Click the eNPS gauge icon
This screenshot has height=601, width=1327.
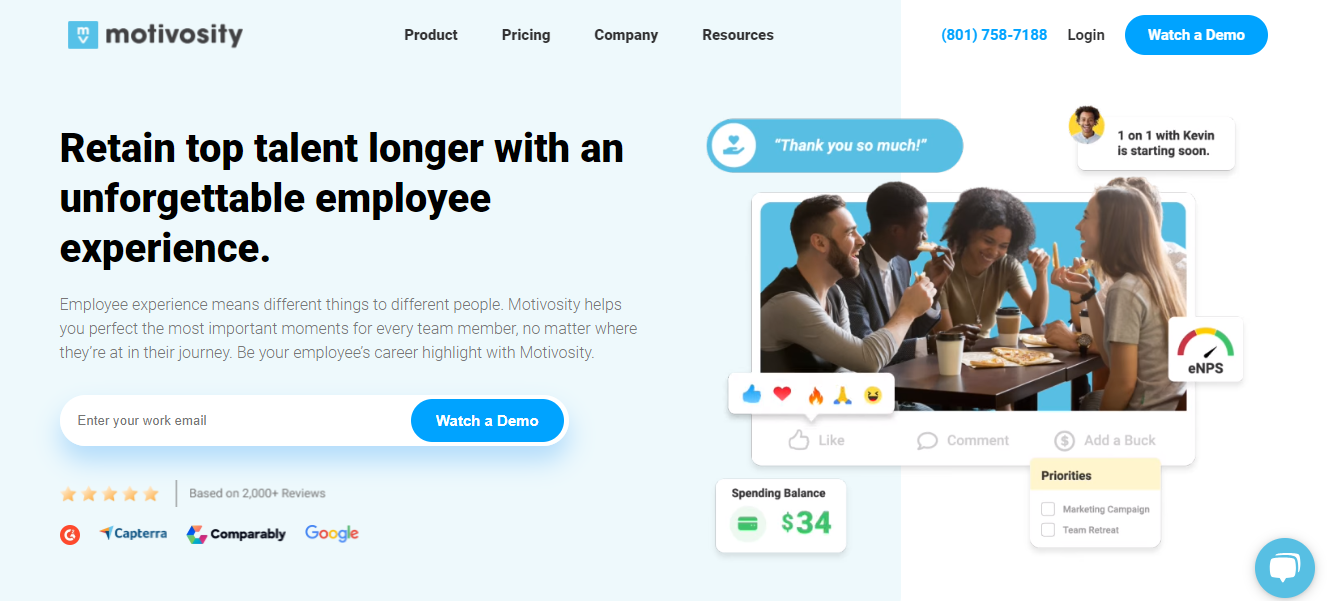click(x=1205, y=343)
